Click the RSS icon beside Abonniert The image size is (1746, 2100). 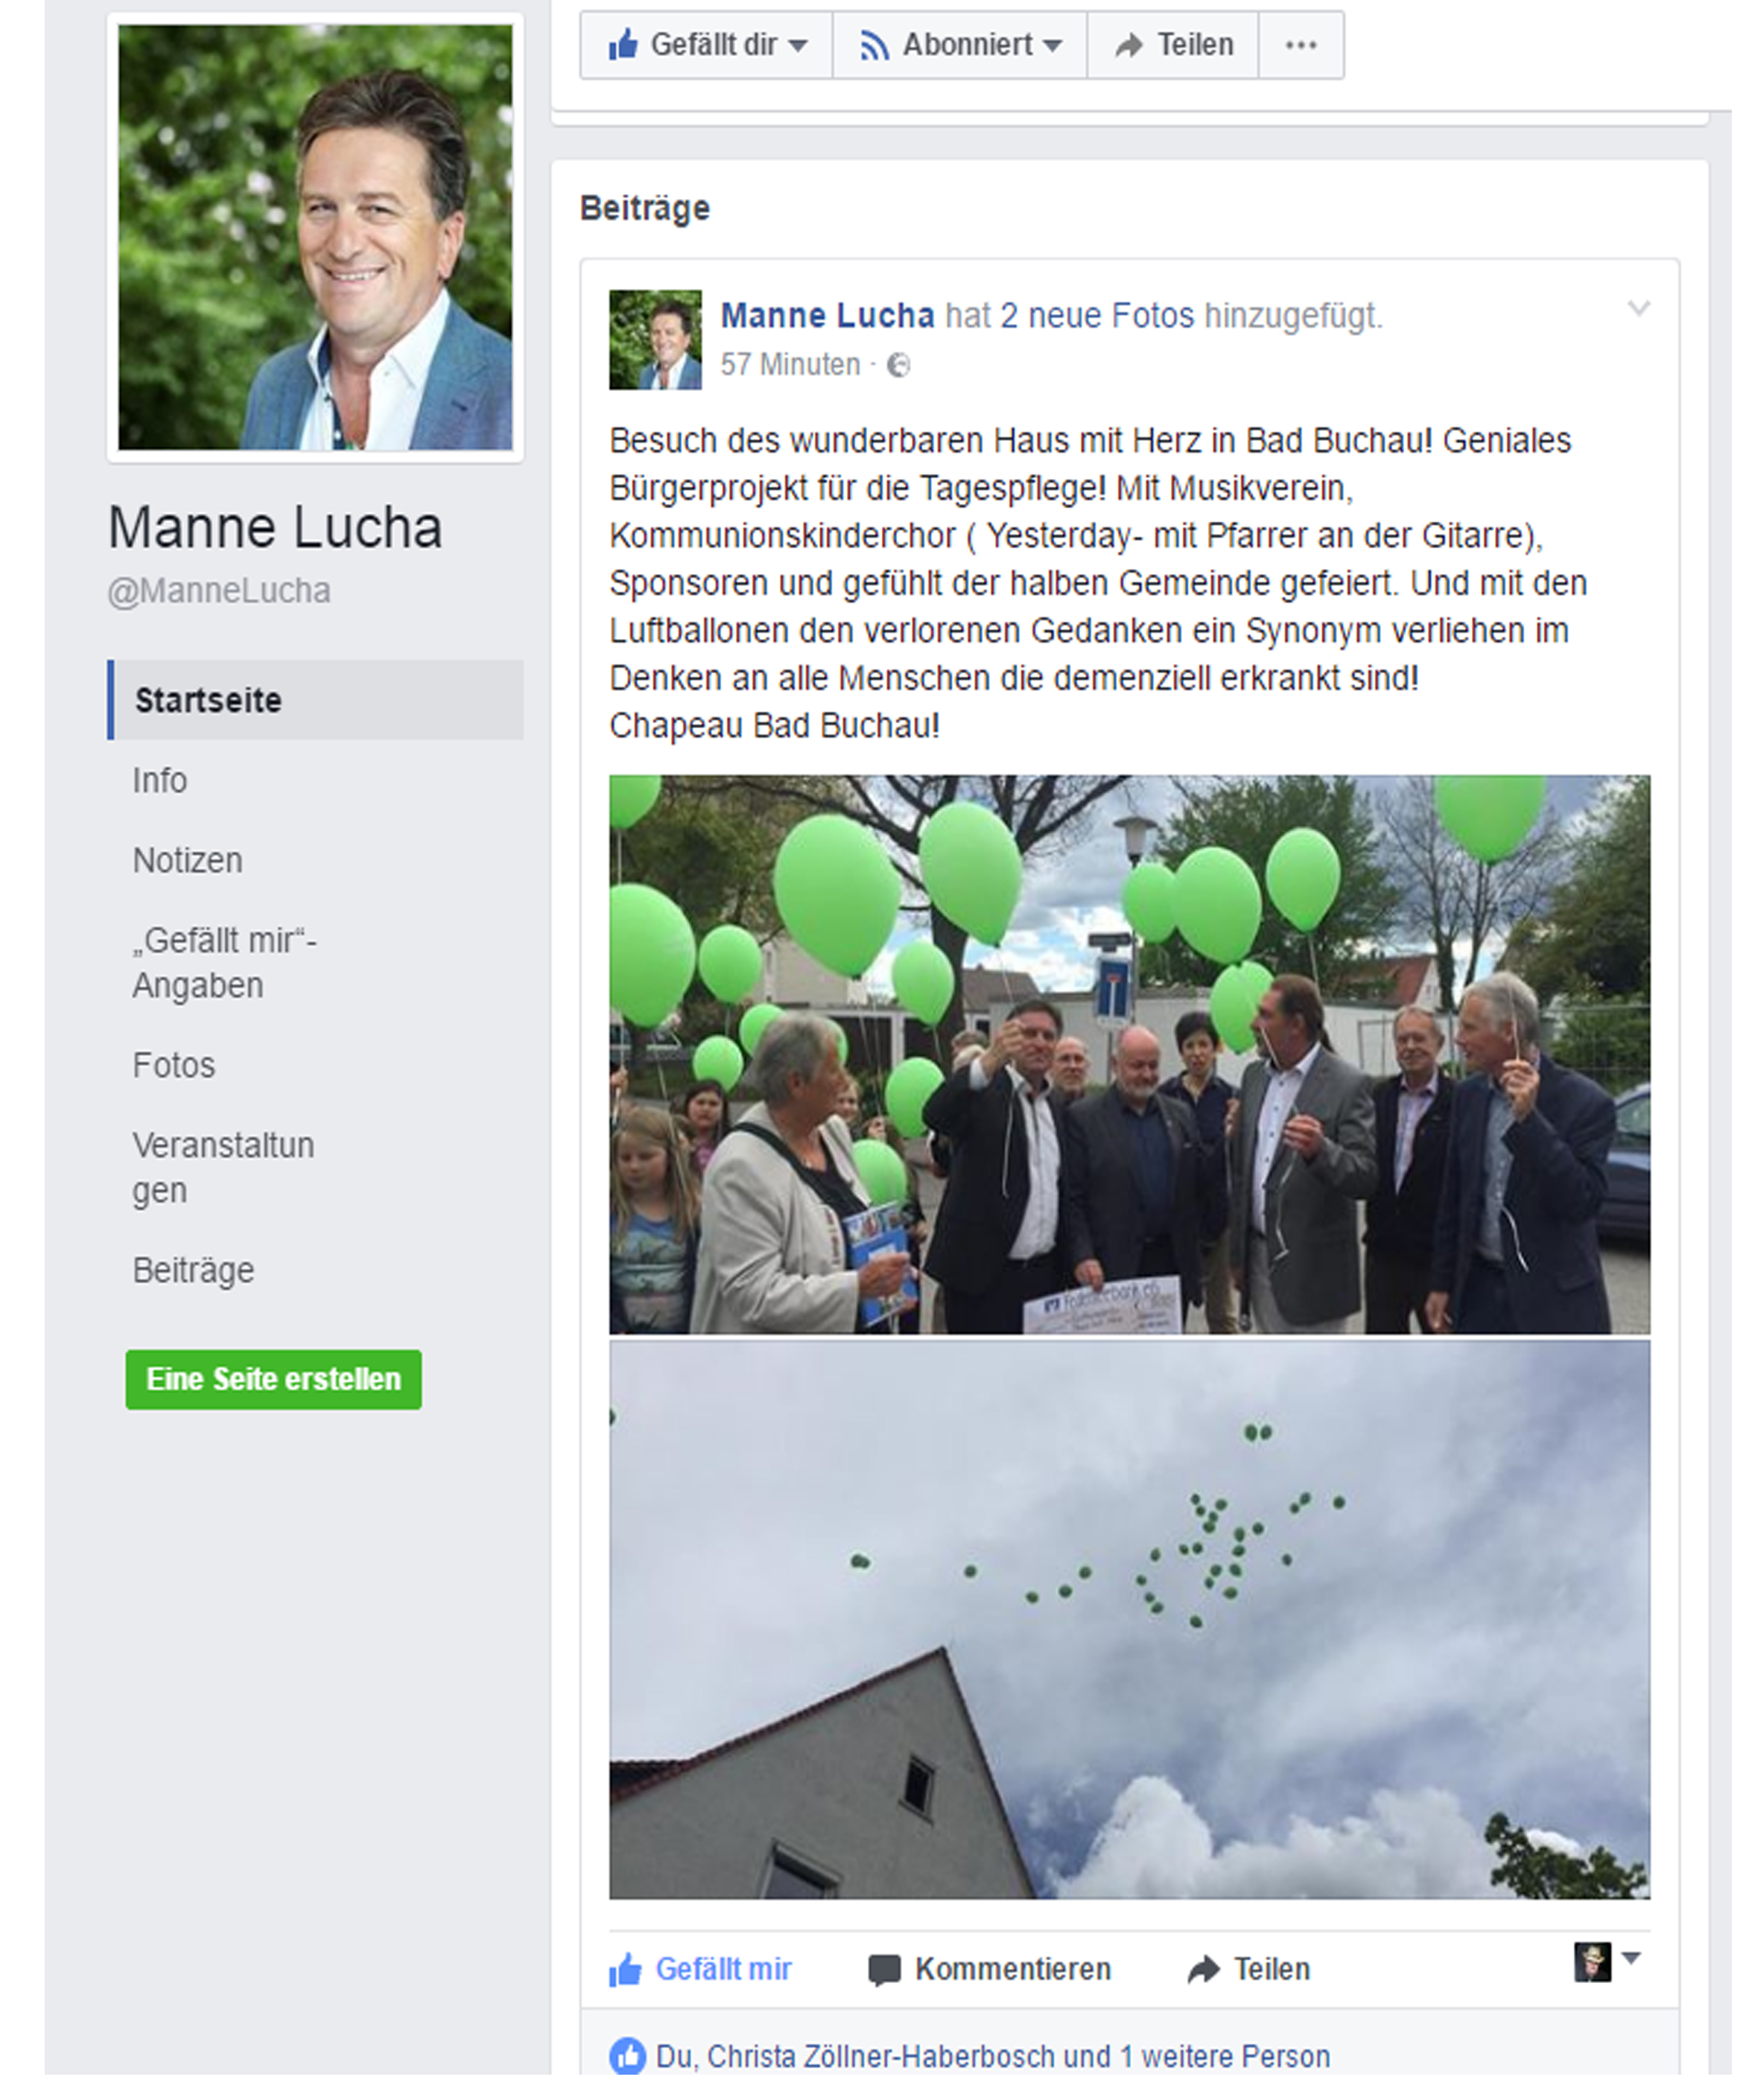point(874,45)
